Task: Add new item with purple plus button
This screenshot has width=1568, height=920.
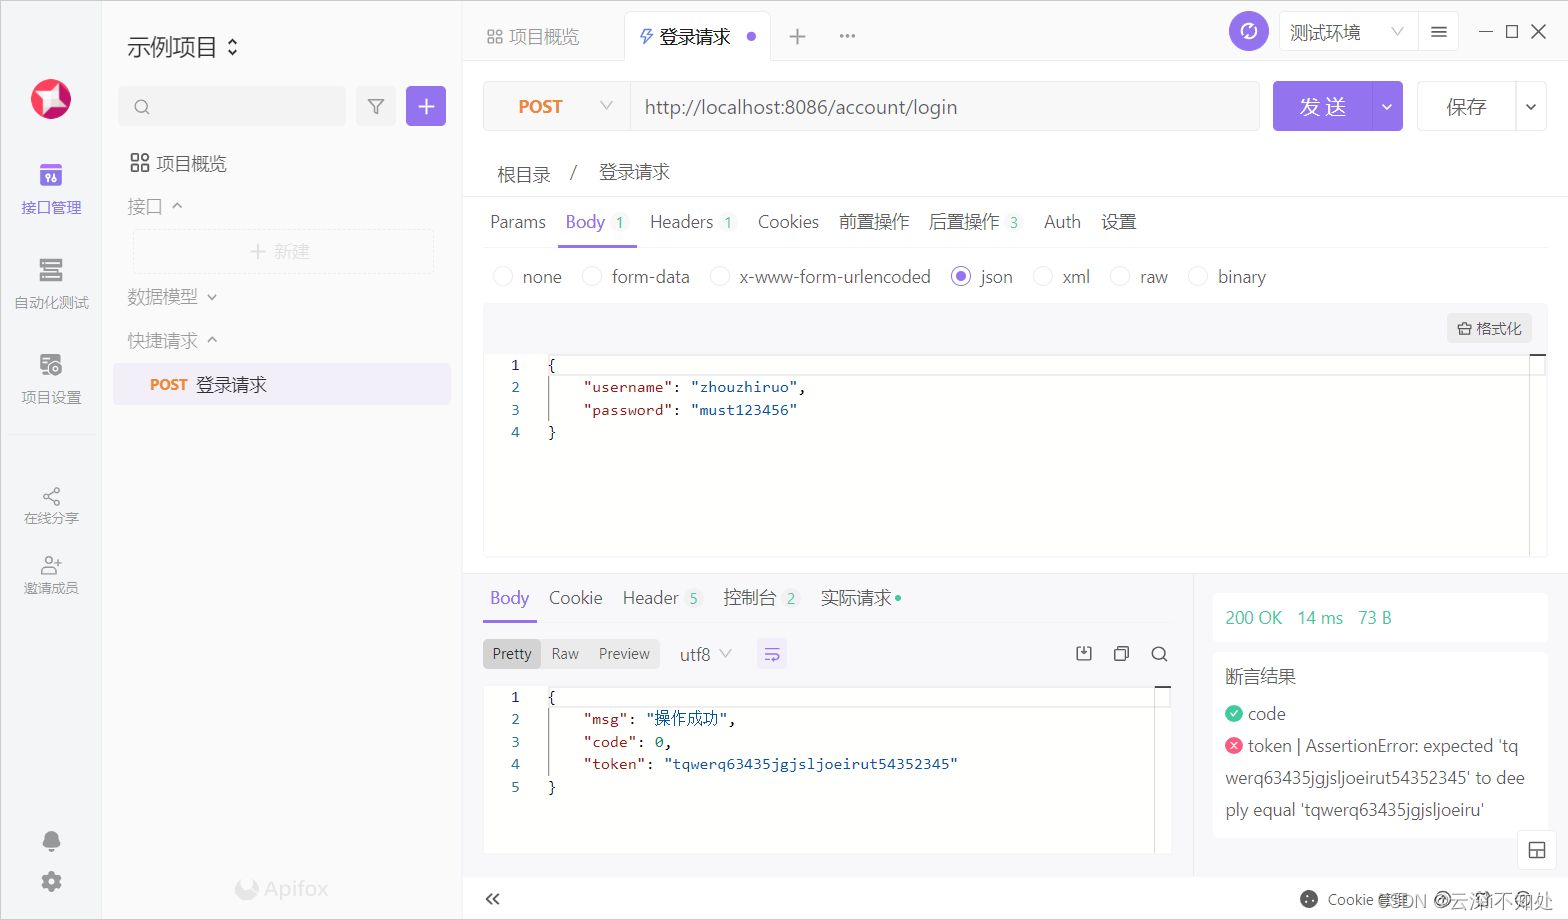Action: coord(426,106)
